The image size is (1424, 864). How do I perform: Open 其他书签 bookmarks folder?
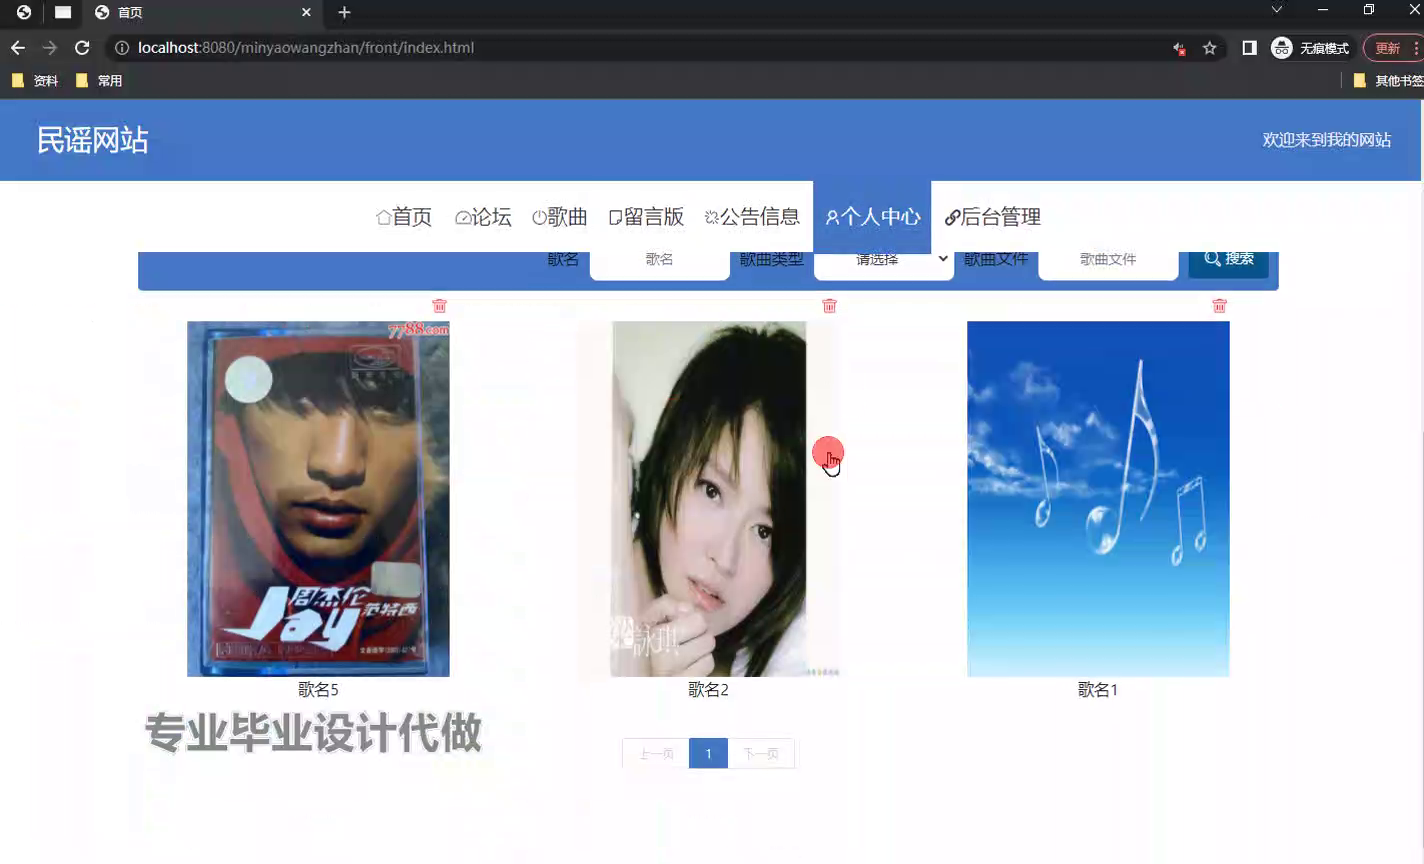(1388, 81)
